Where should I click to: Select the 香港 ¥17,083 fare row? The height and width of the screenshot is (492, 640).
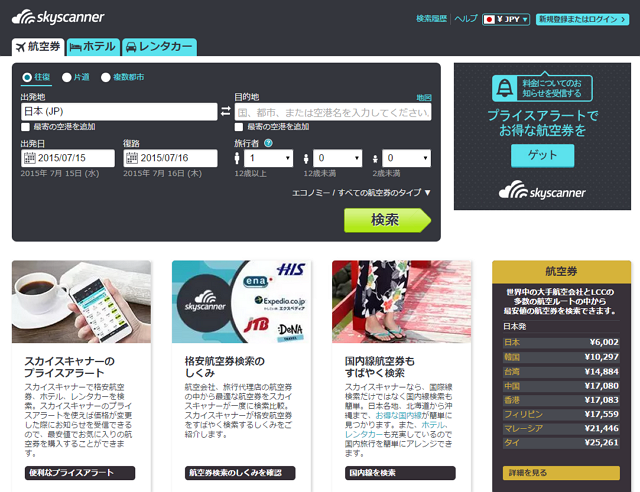561,400
